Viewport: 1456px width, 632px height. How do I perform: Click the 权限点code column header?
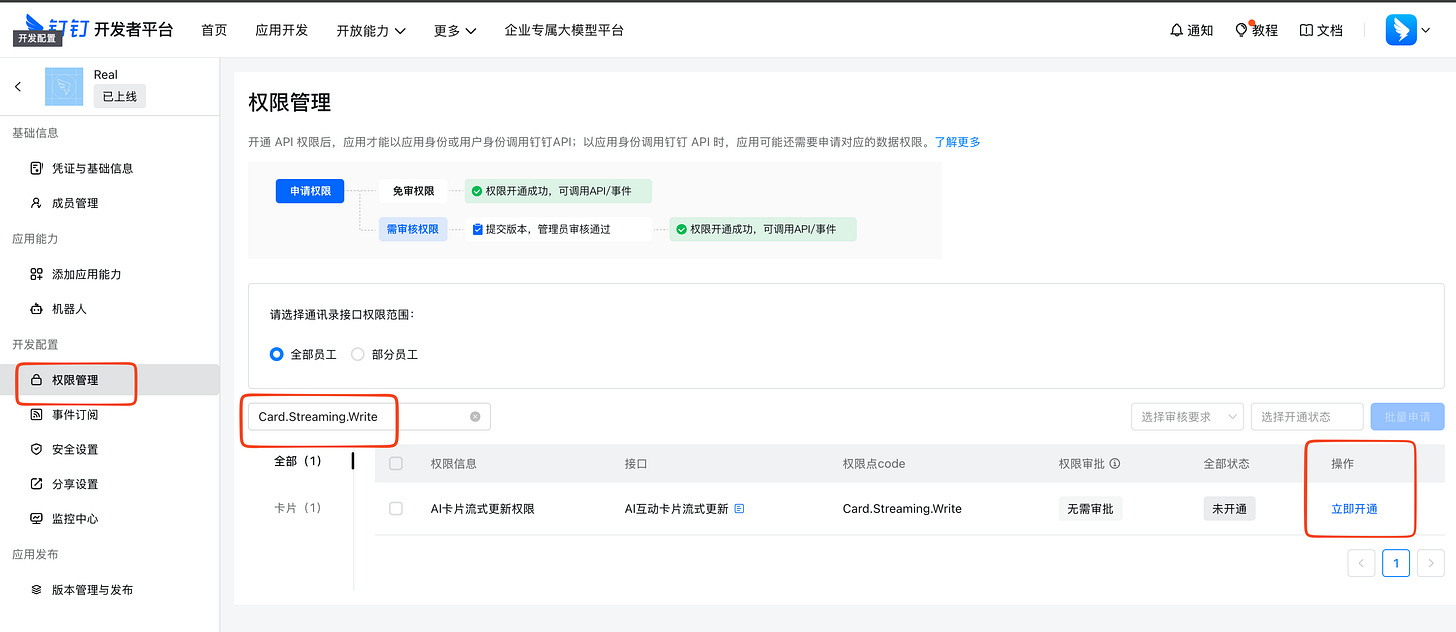[874, 464]
